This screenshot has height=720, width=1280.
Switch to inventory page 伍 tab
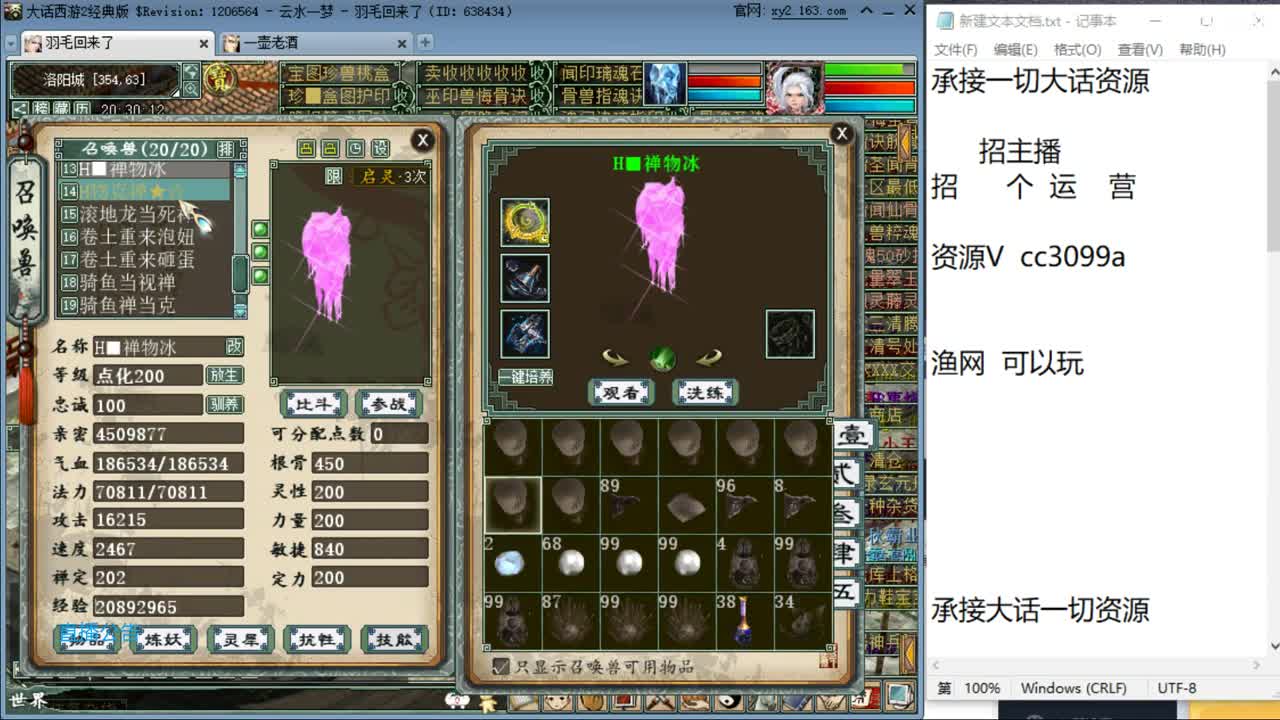[x=846, y=592]
